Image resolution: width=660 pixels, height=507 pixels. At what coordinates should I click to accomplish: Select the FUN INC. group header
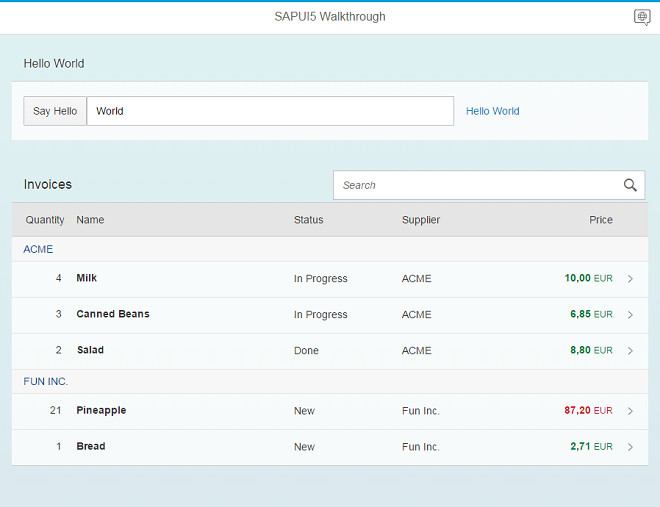[x=46, y=381]
